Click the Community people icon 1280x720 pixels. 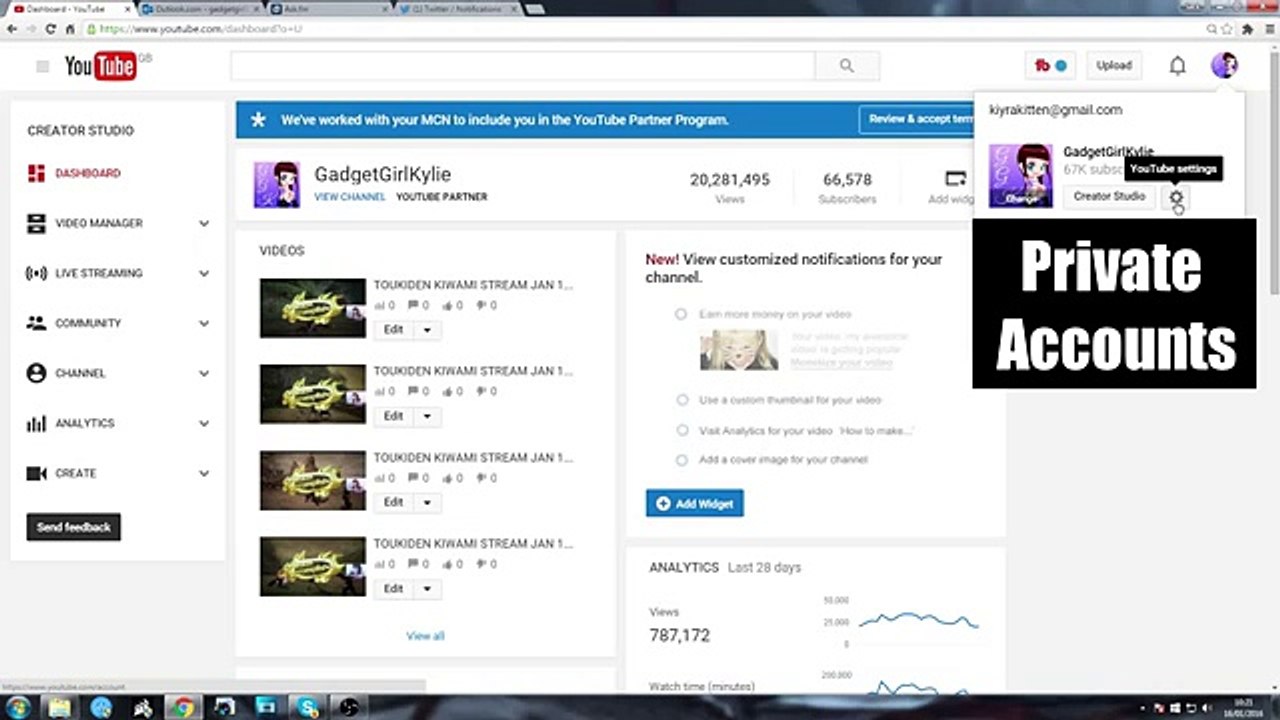[x=36, y=324]
